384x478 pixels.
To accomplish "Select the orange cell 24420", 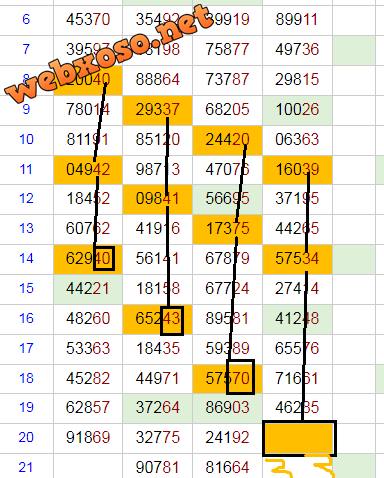I will (x=228, y=139).
